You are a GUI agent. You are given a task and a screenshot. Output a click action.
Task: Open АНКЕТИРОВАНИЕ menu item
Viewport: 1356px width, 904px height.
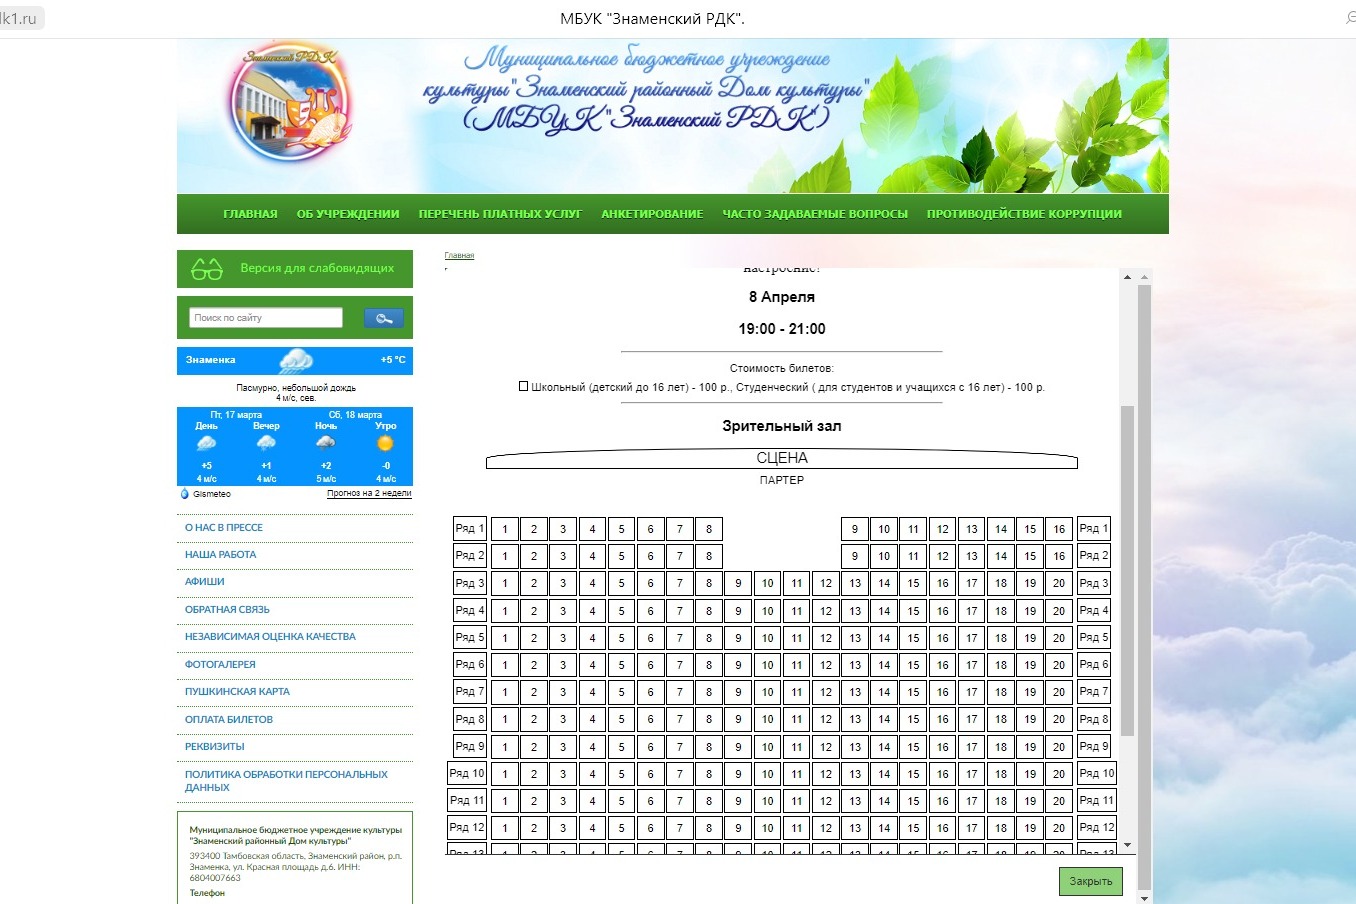(652, 214)
